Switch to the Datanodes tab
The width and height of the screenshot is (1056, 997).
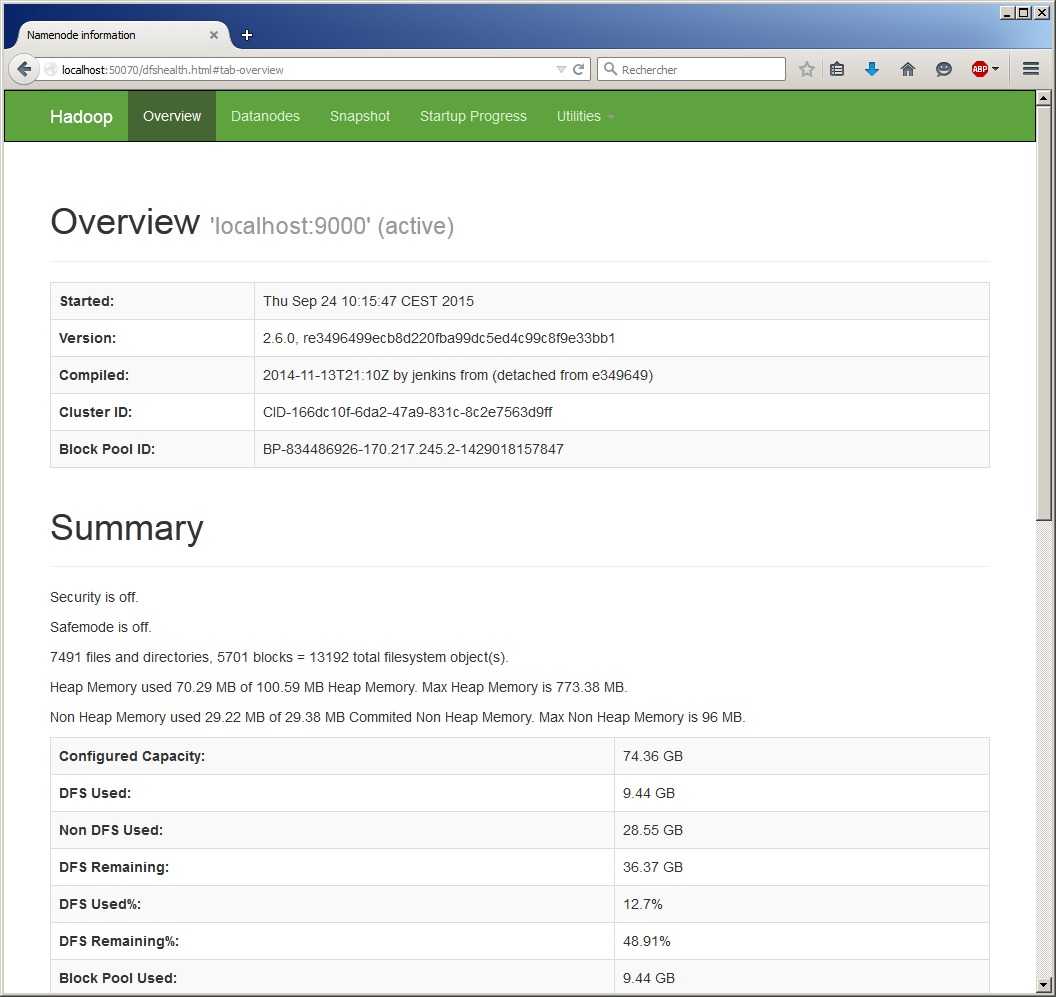pyautogui.click(x=265, y=116)
